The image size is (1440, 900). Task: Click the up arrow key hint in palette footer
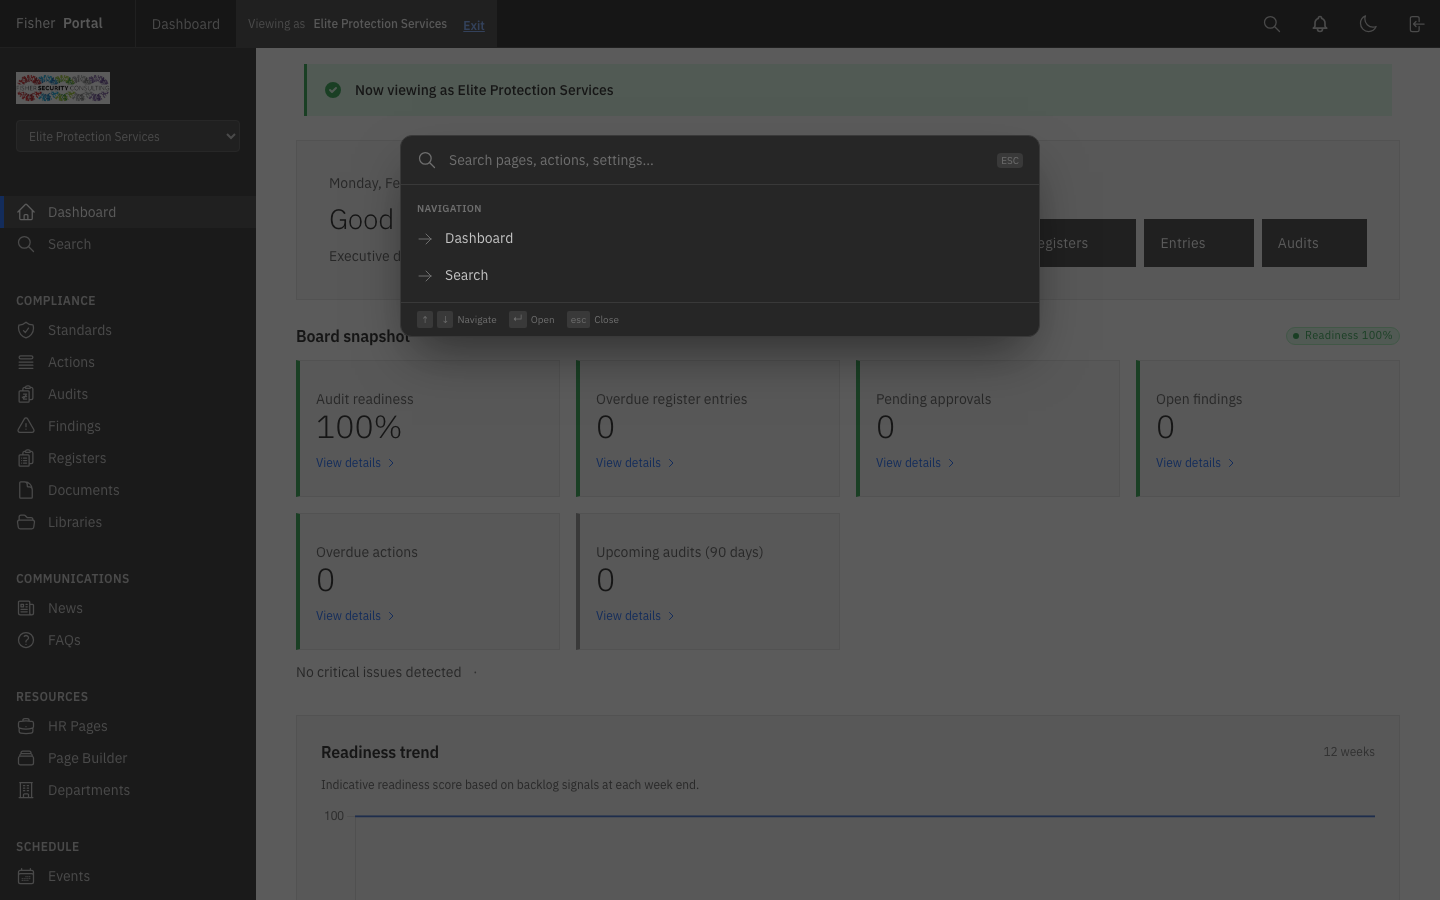425,320
